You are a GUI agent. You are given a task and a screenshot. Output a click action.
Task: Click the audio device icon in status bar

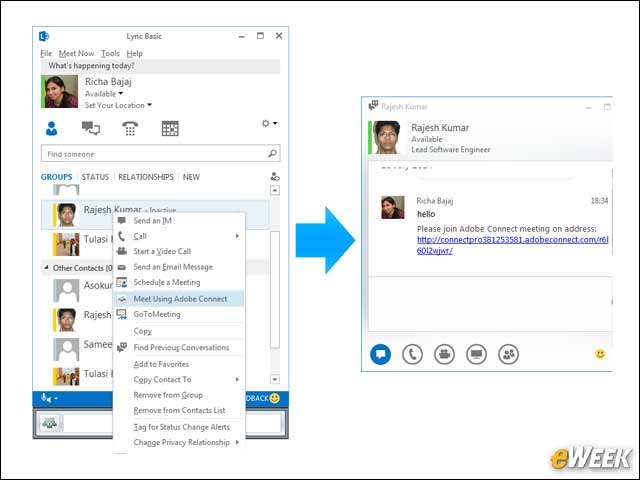[x=47, y=398]
